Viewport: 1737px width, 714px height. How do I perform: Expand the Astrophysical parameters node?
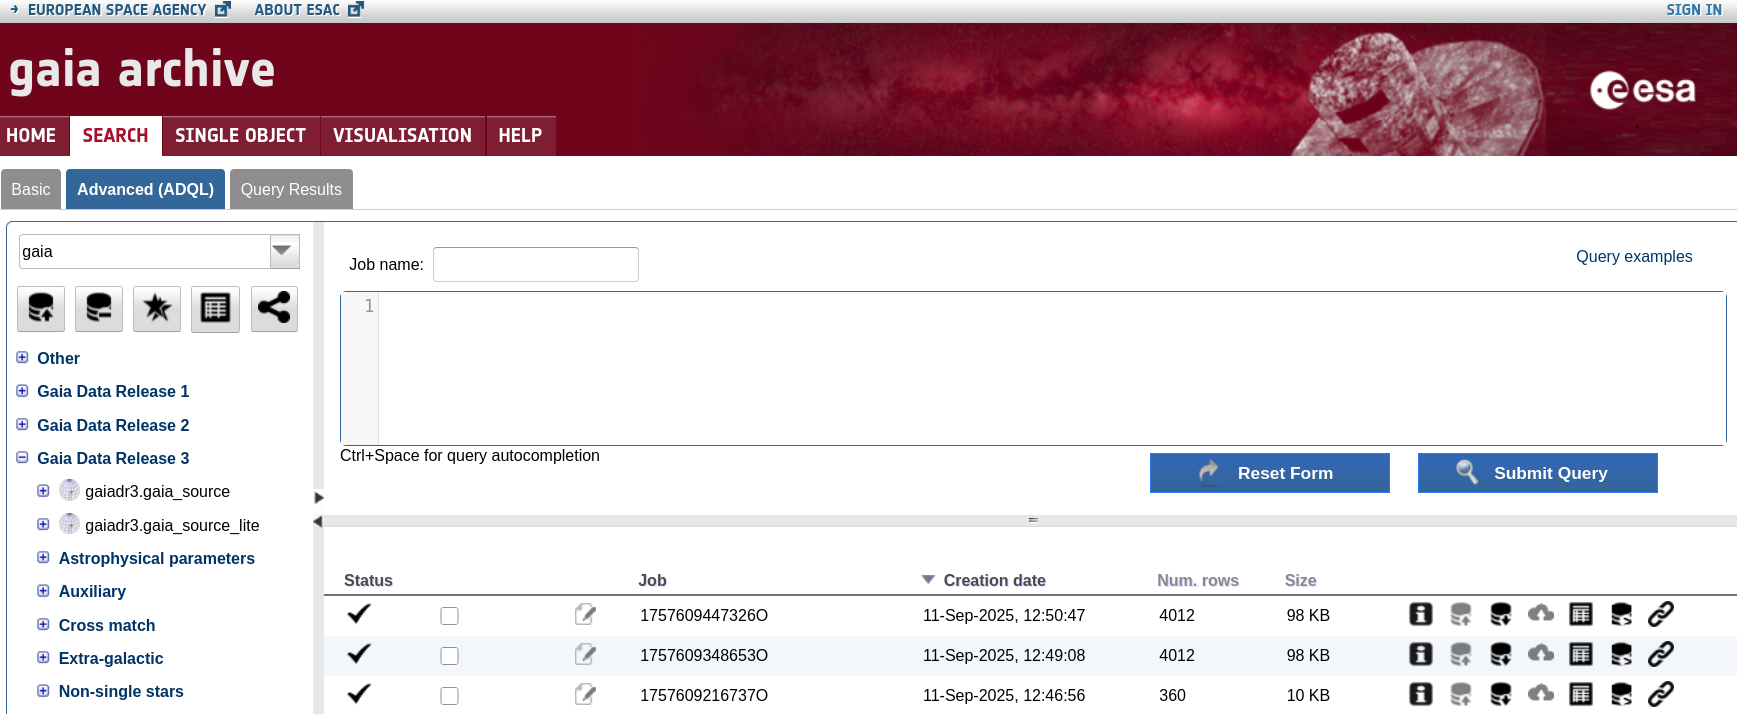tap(43, 558)
